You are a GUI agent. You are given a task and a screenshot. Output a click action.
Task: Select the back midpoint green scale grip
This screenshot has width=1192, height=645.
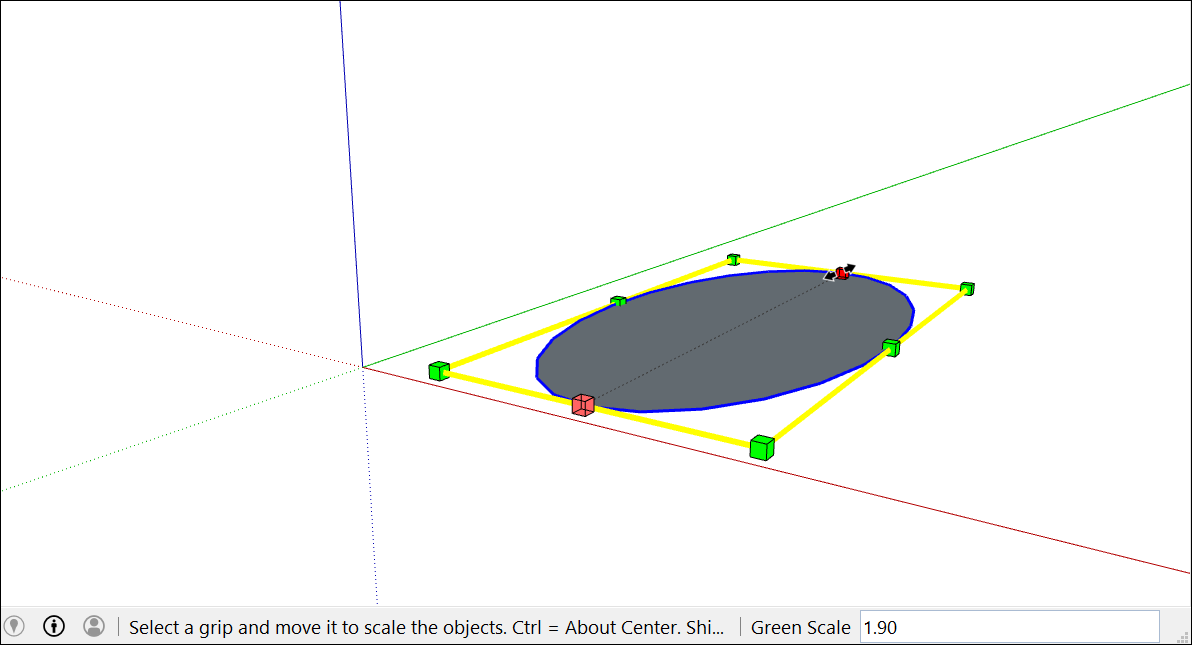coord(619,299)
